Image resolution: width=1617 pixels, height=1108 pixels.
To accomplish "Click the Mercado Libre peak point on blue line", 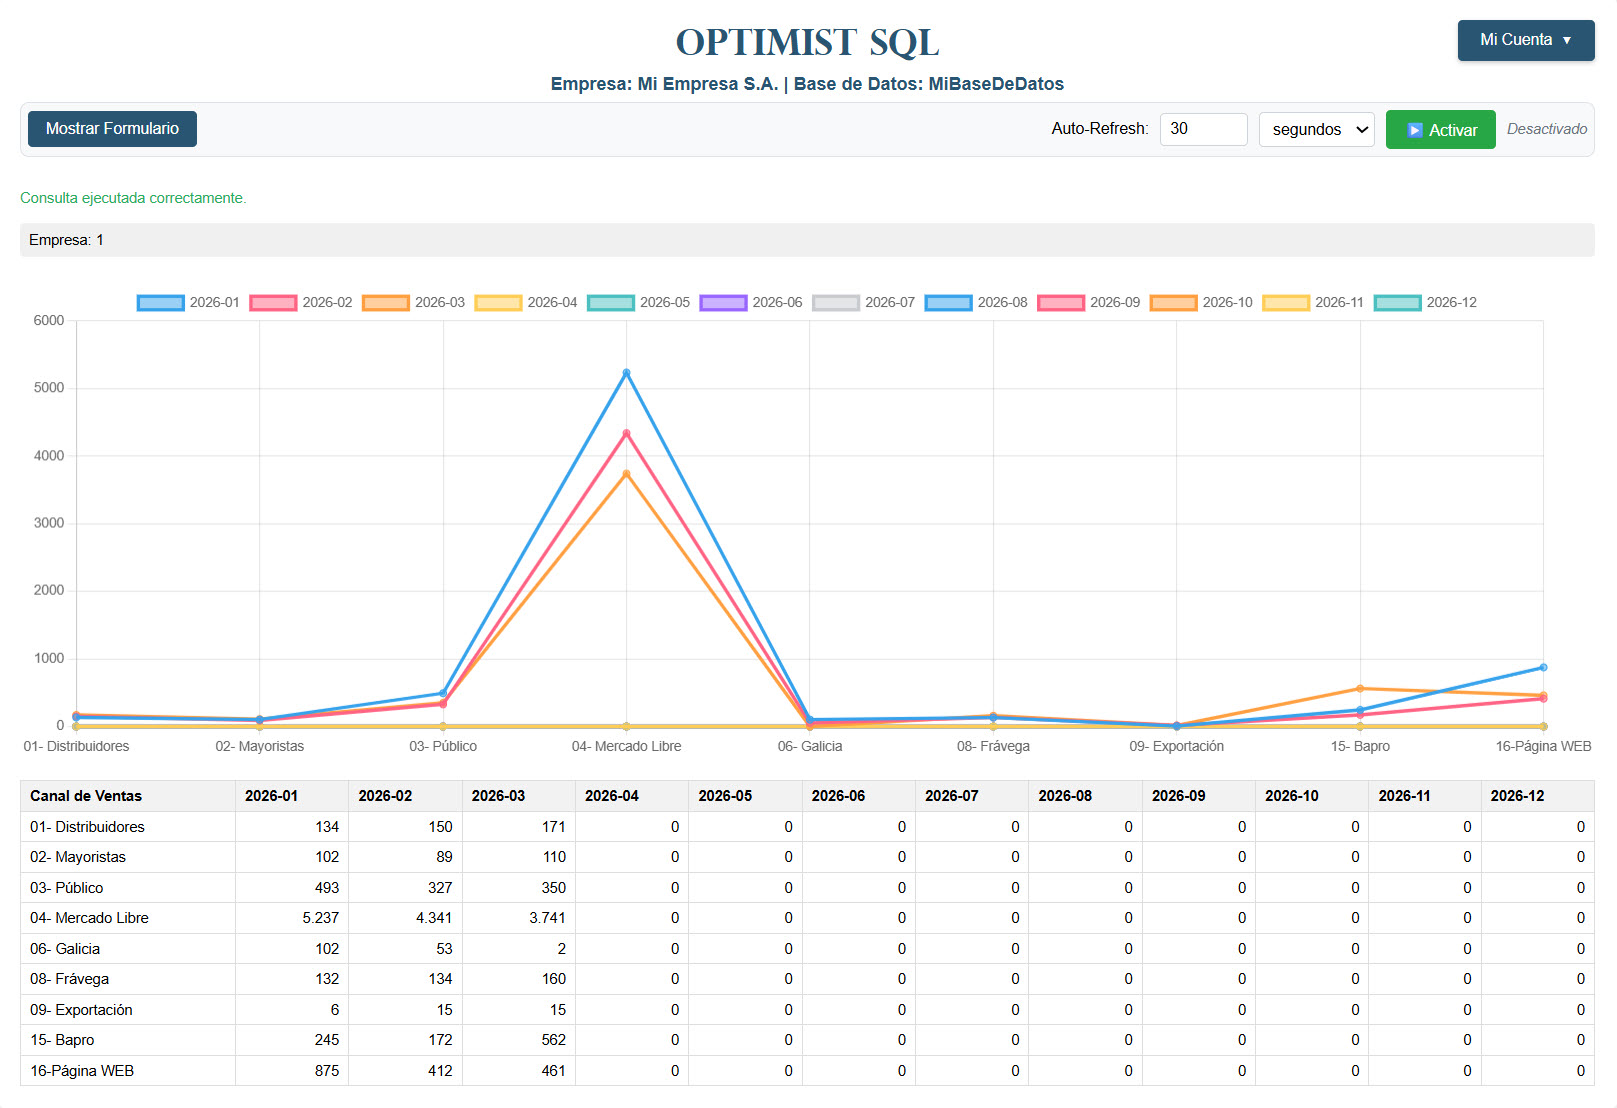I will point(626,373).
